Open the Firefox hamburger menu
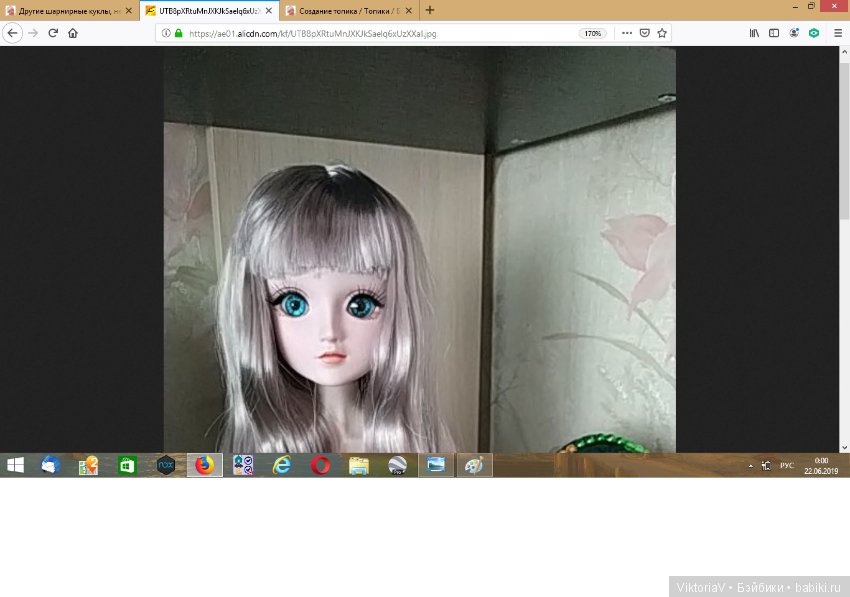The height and width of the screenshot is (597, 850). 838,33
